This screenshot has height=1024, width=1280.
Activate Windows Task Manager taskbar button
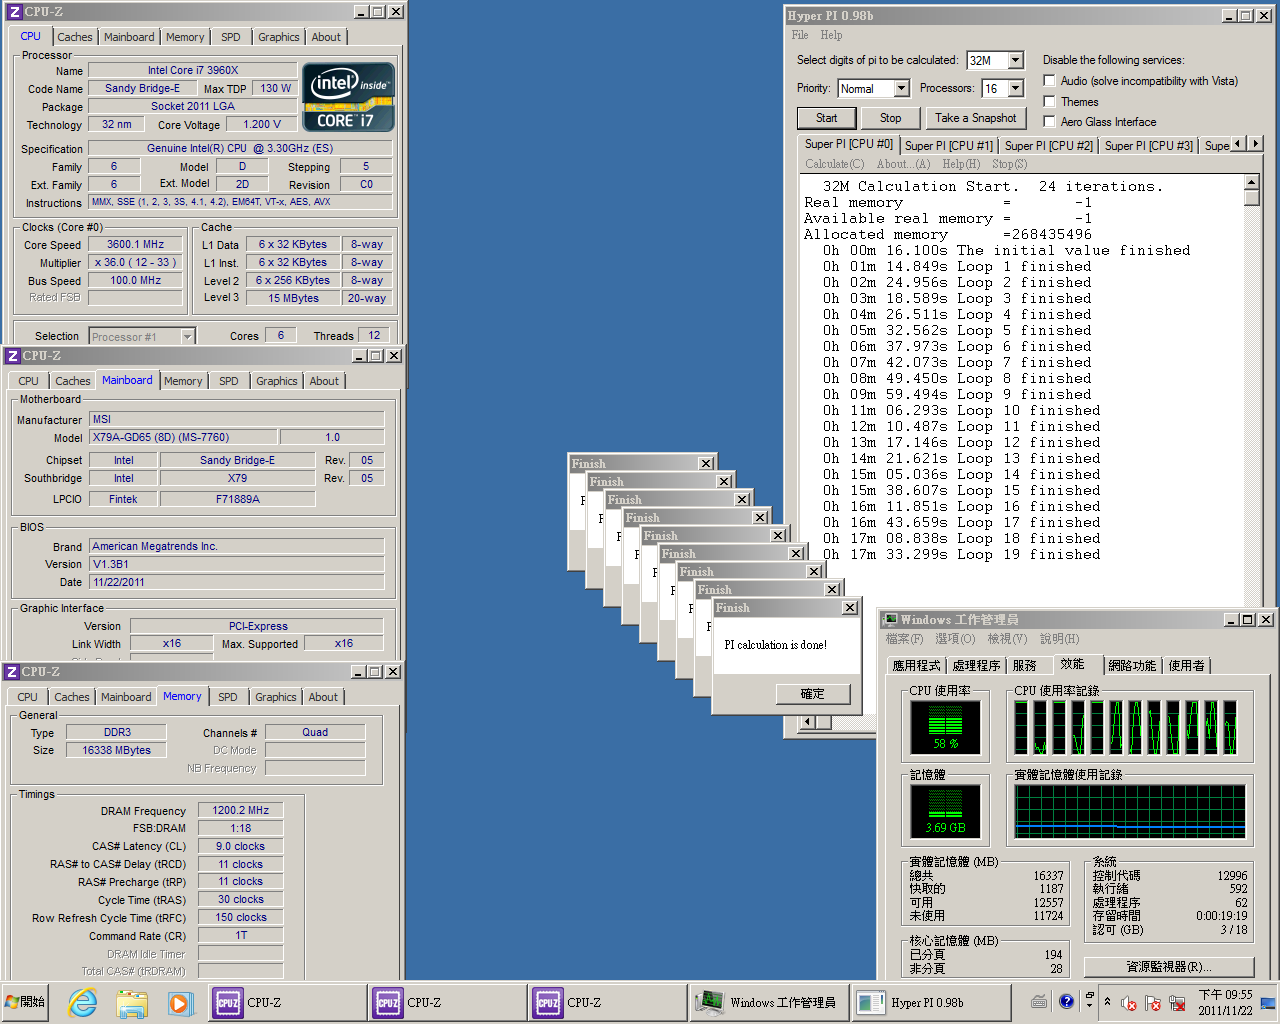click(x=768, y=1002)
